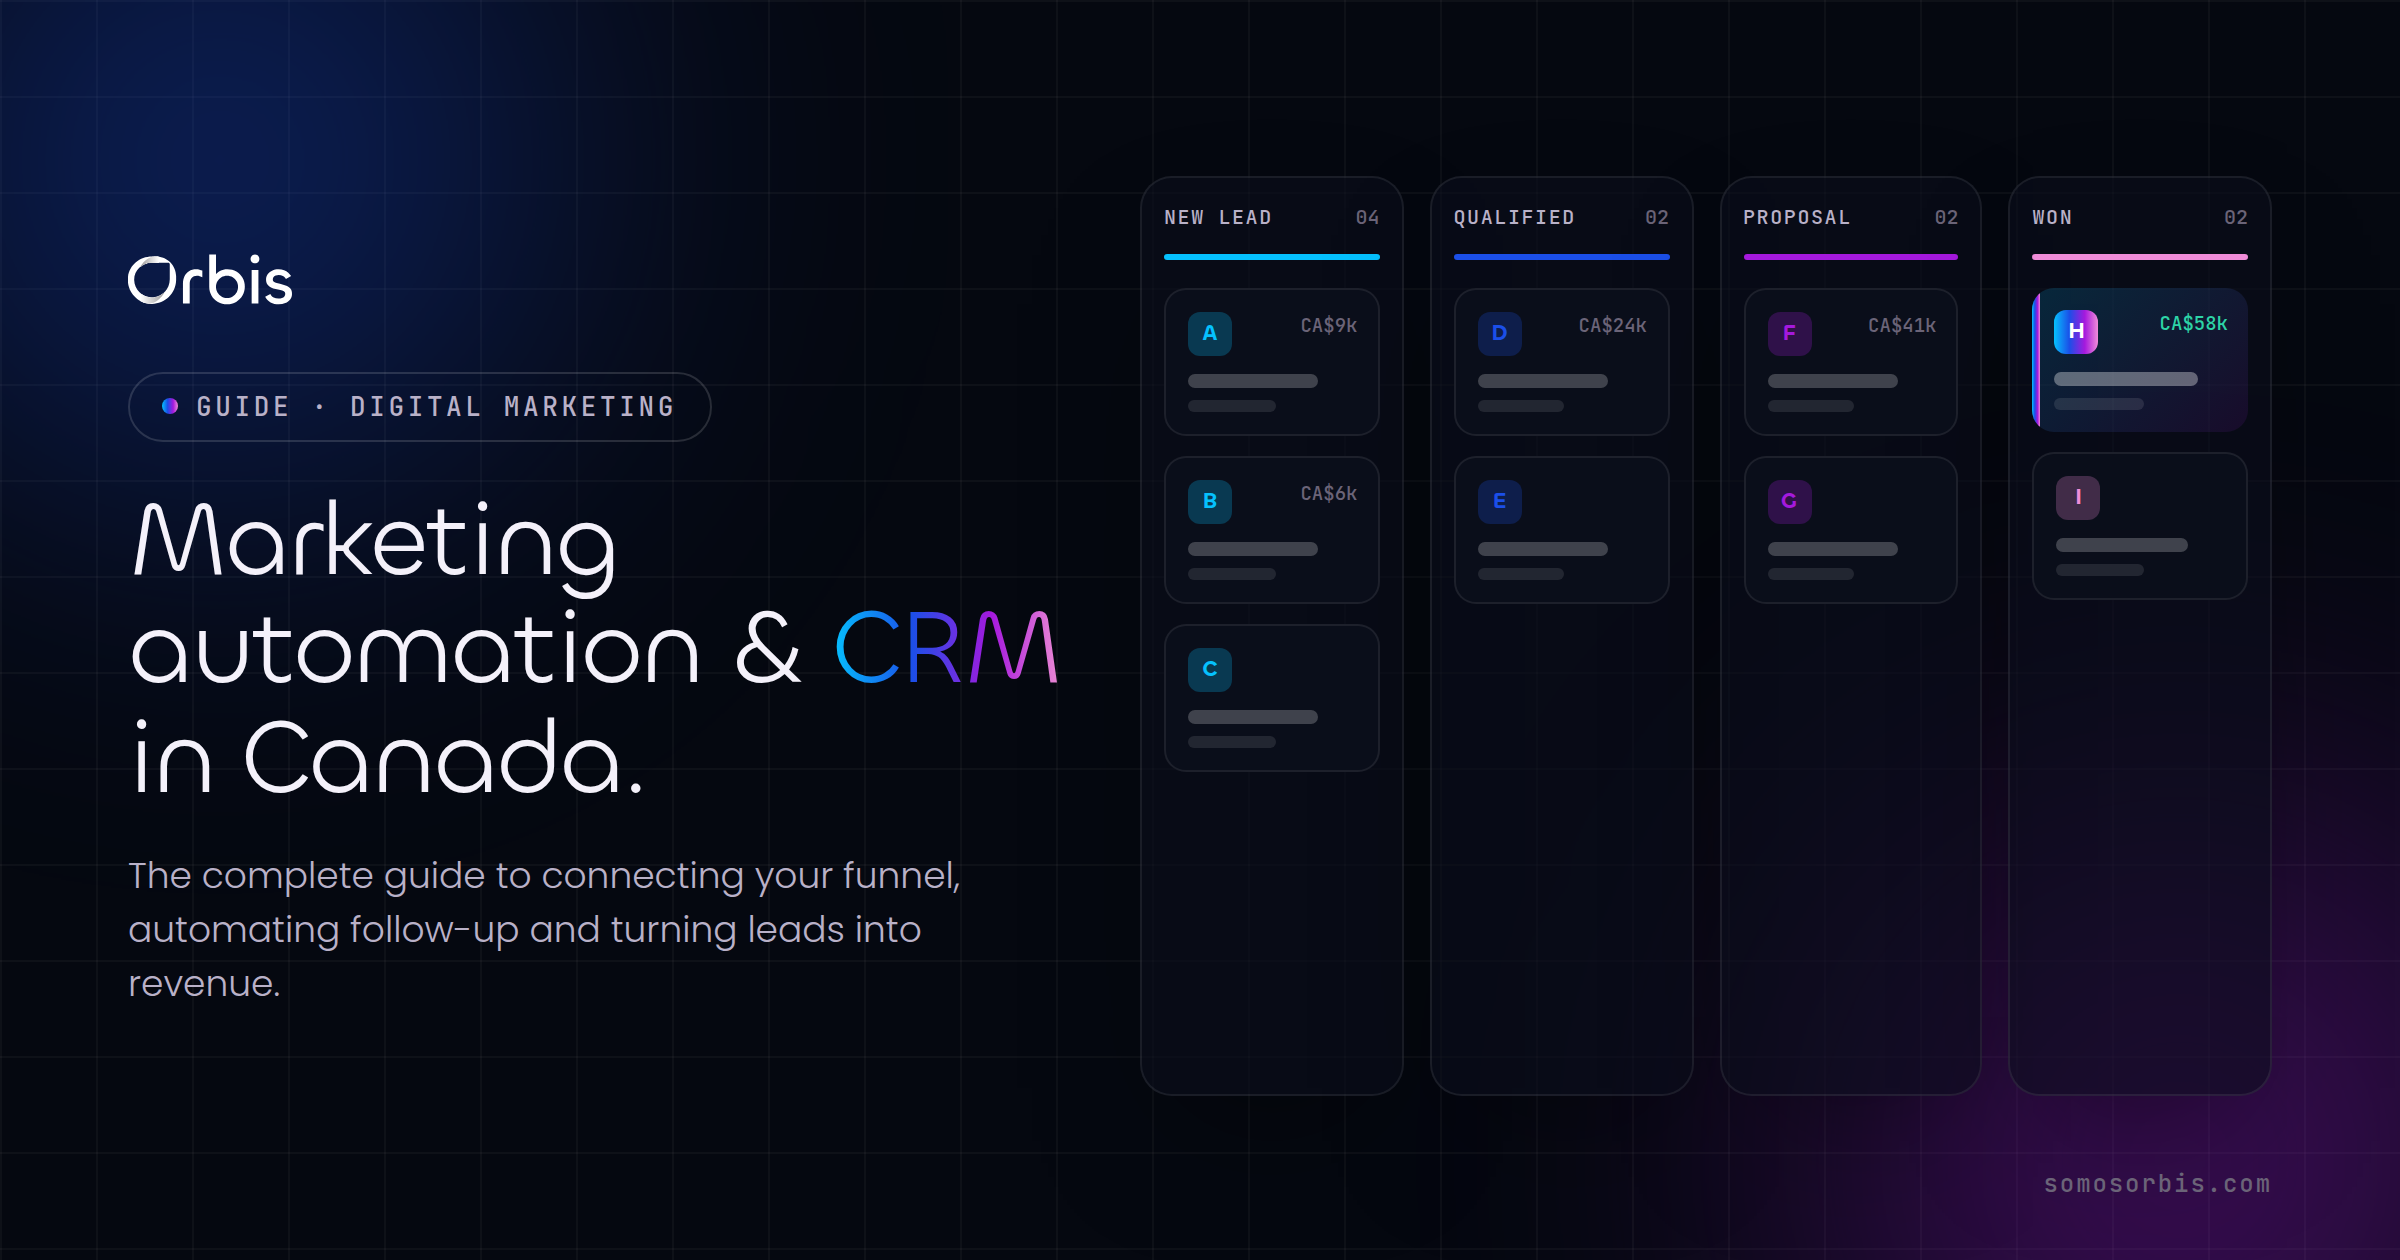Click the CA$24k deal value
This screenshot has height=1260, width=2400.
point(1612,326)
